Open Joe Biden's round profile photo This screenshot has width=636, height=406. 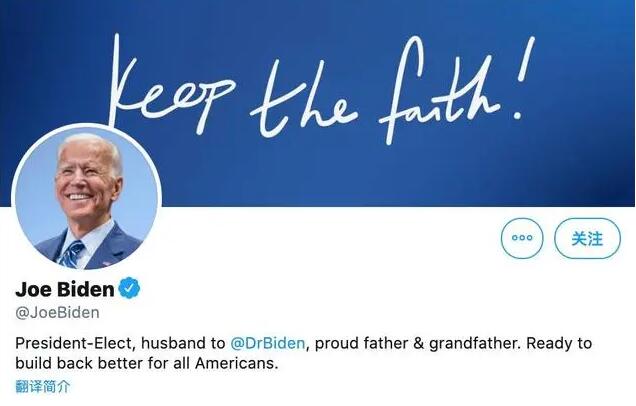pyautogui.click(x=86, y=203)
